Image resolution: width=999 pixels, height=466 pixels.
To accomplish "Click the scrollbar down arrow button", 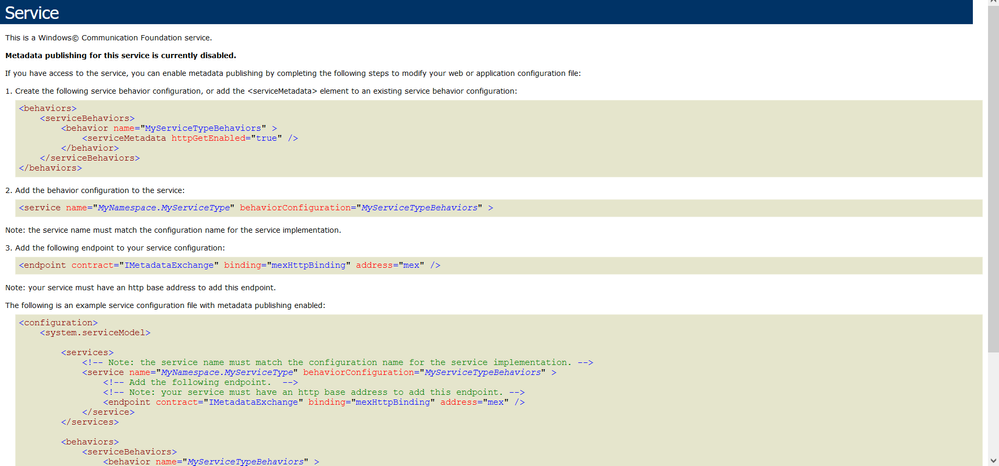I will click(993, 460).
